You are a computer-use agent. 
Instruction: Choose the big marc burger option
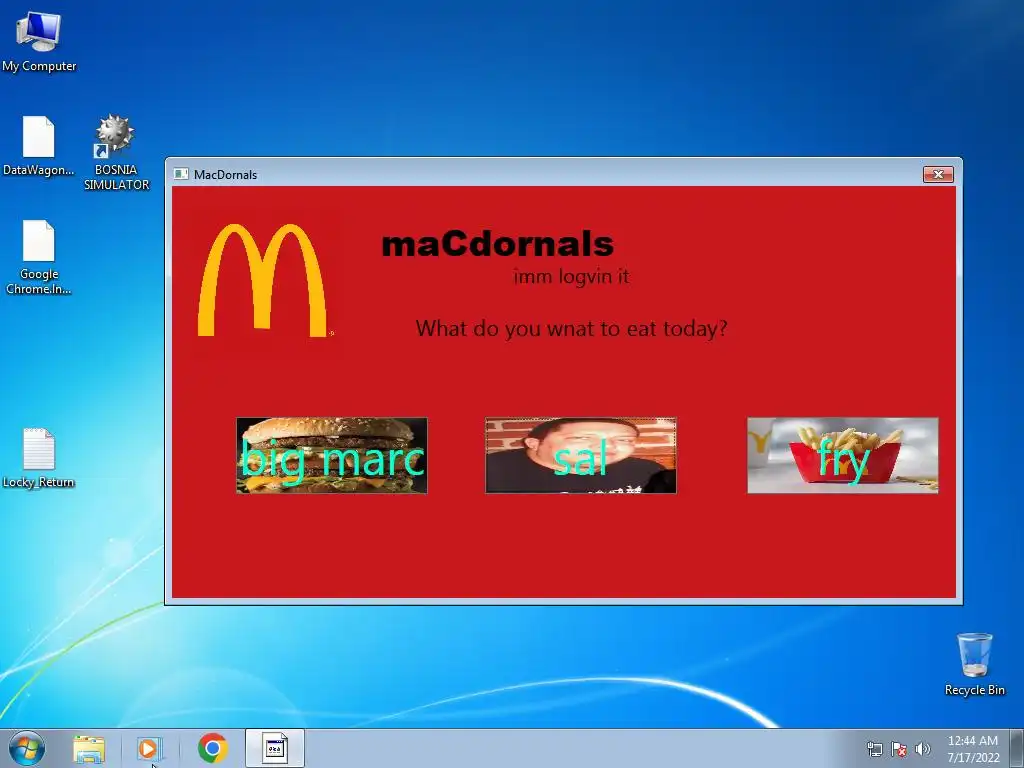pos(332,455)
